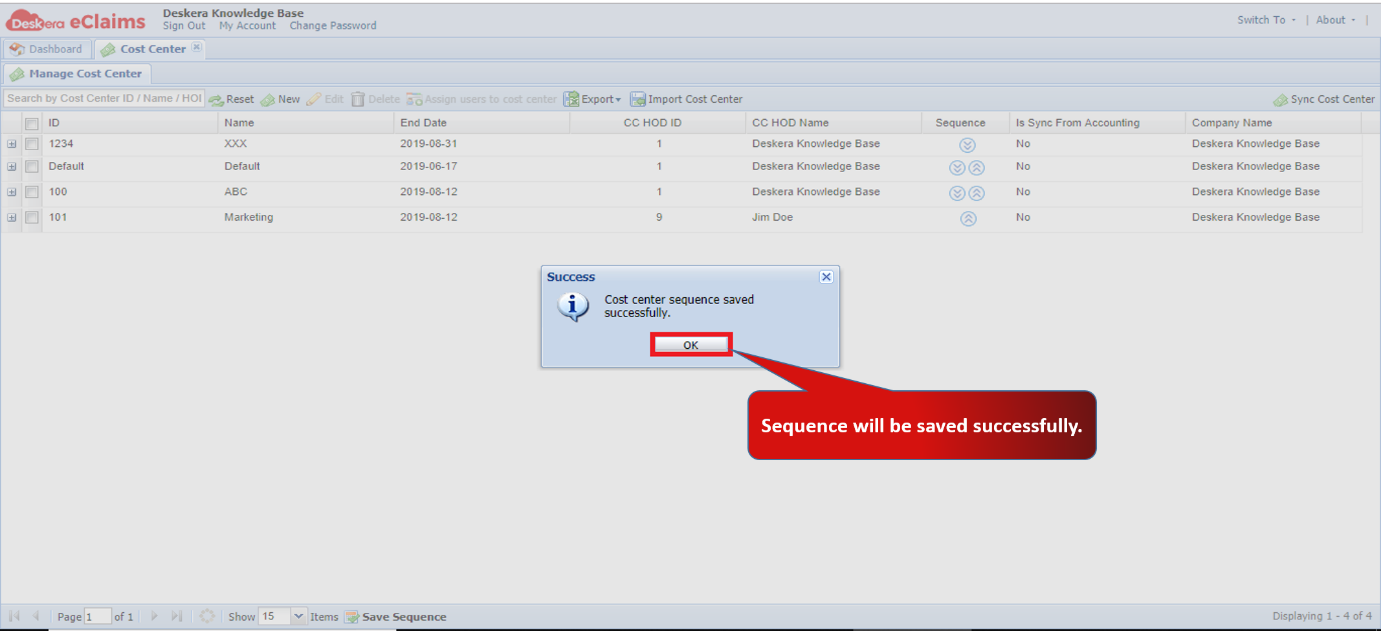The image size is (1381, 631).
Task: Move row 1234 down in sequence
Action: pos(967,145)
